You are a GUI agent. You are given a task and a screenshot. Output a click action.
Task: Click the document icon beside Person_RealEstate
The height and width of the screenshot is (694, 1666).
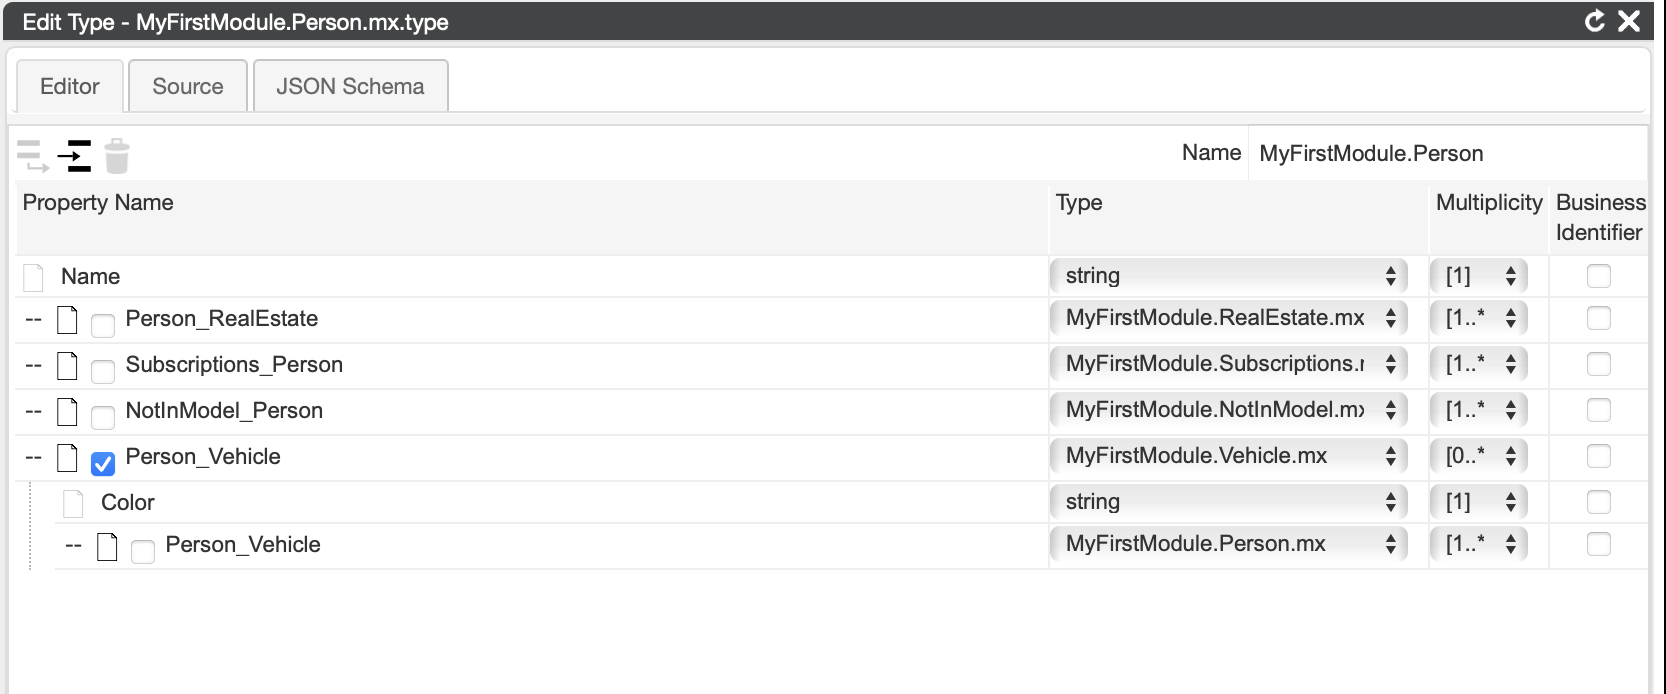tap(67, 319)
